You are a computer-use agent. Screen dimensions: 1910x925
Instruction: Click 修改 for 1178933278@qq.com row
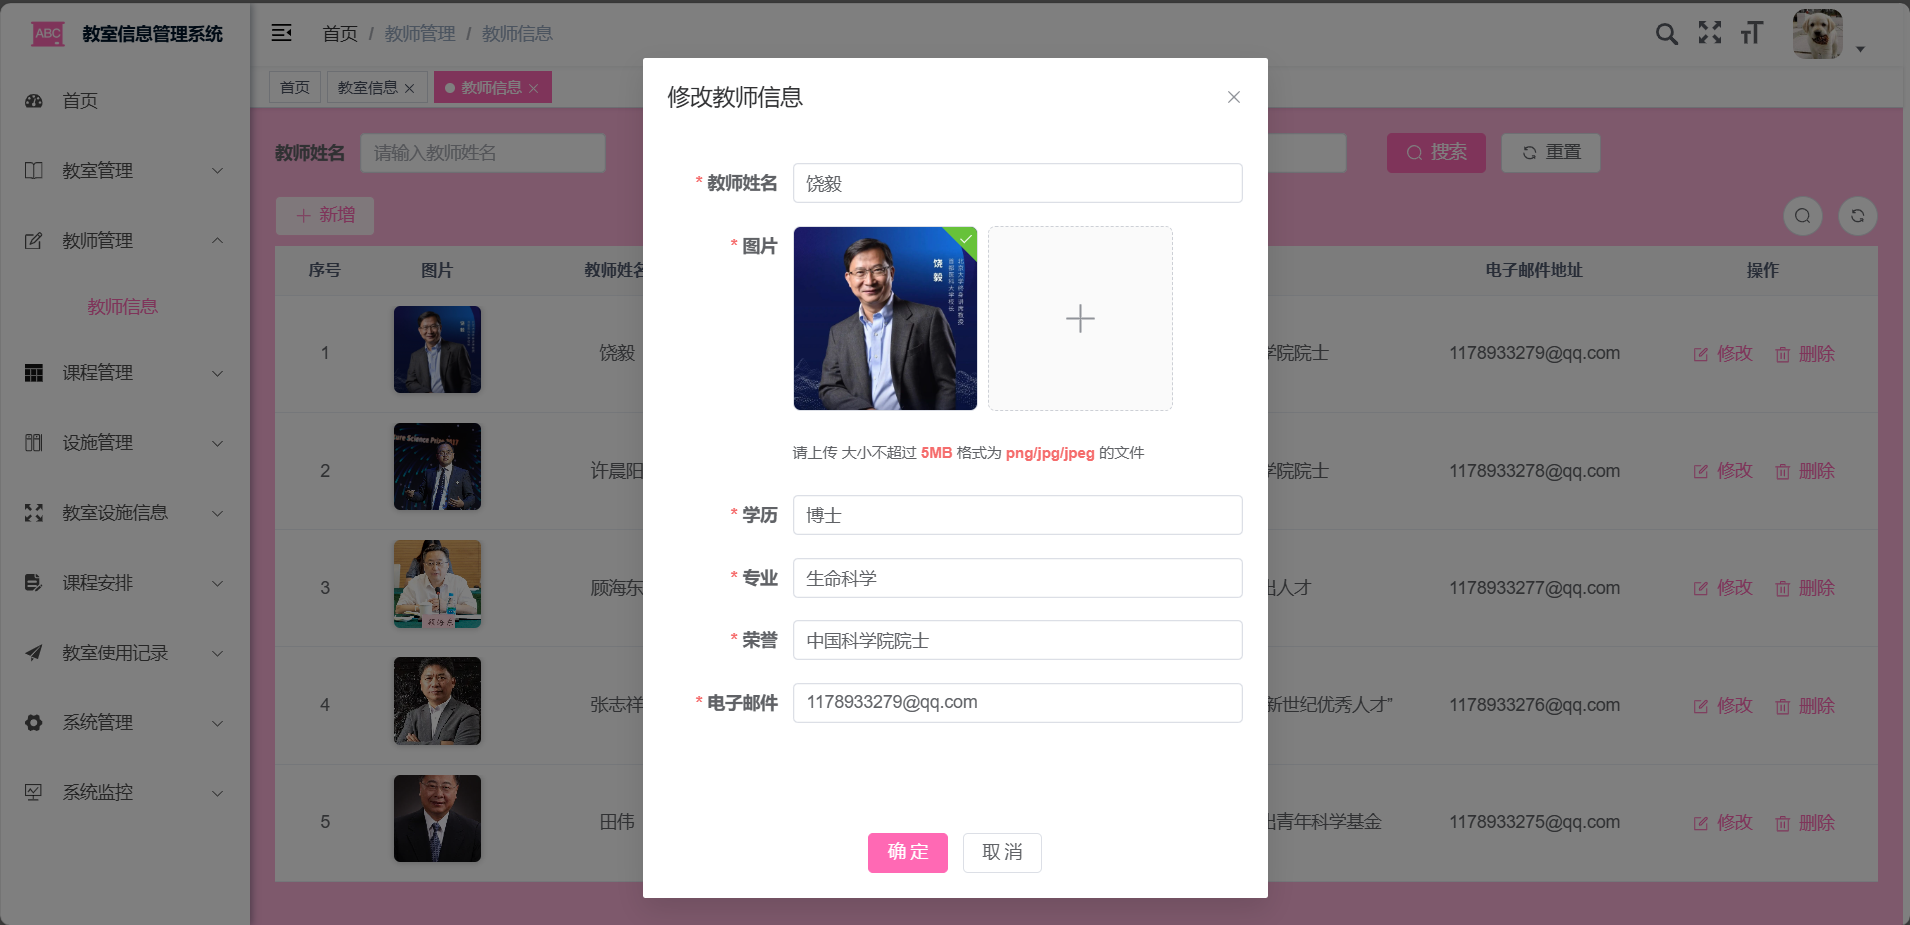coord(1723,471)
